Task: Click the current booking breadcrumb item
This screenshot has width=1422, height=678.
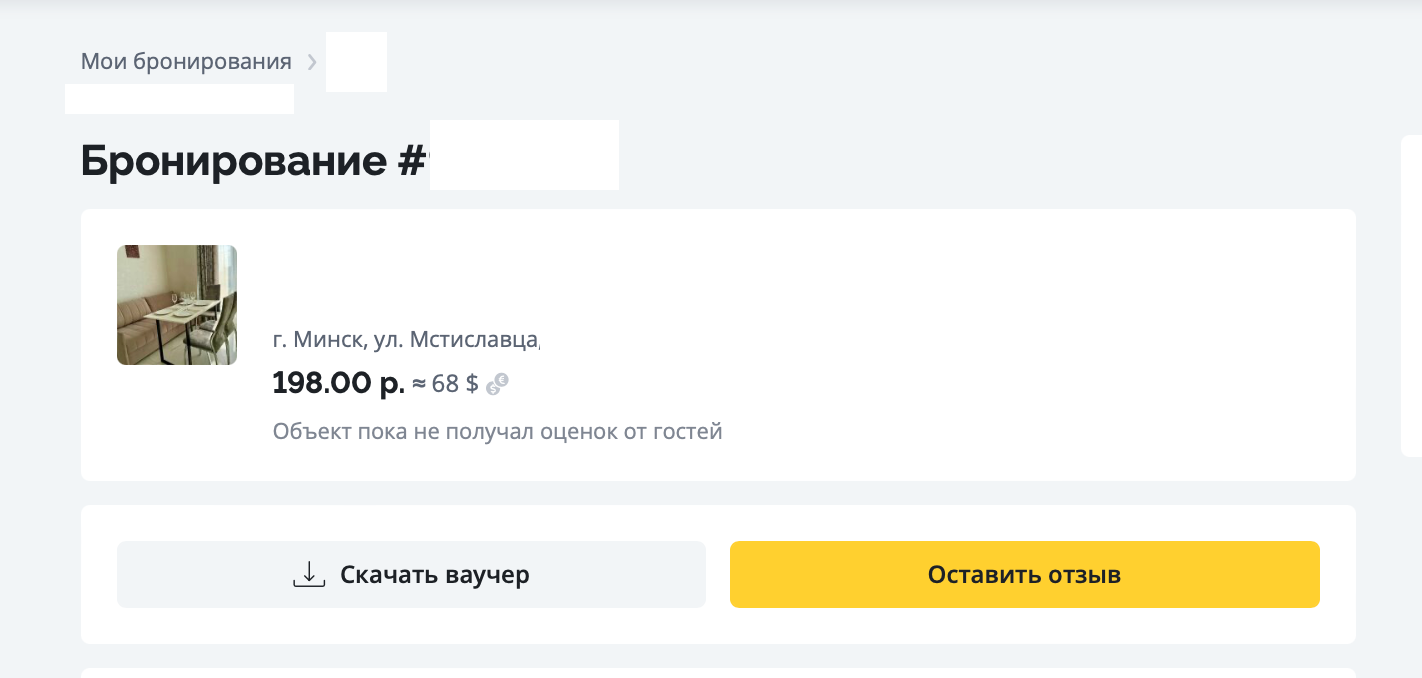Action: (x=356, y=62)
